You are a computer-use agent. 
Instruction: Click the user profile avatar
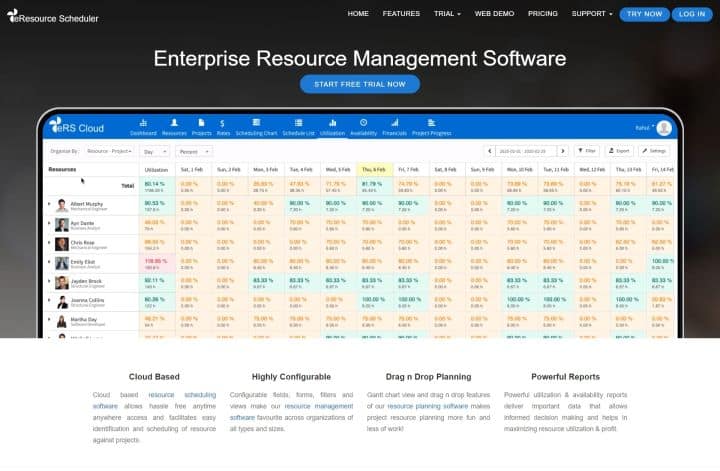664,128
